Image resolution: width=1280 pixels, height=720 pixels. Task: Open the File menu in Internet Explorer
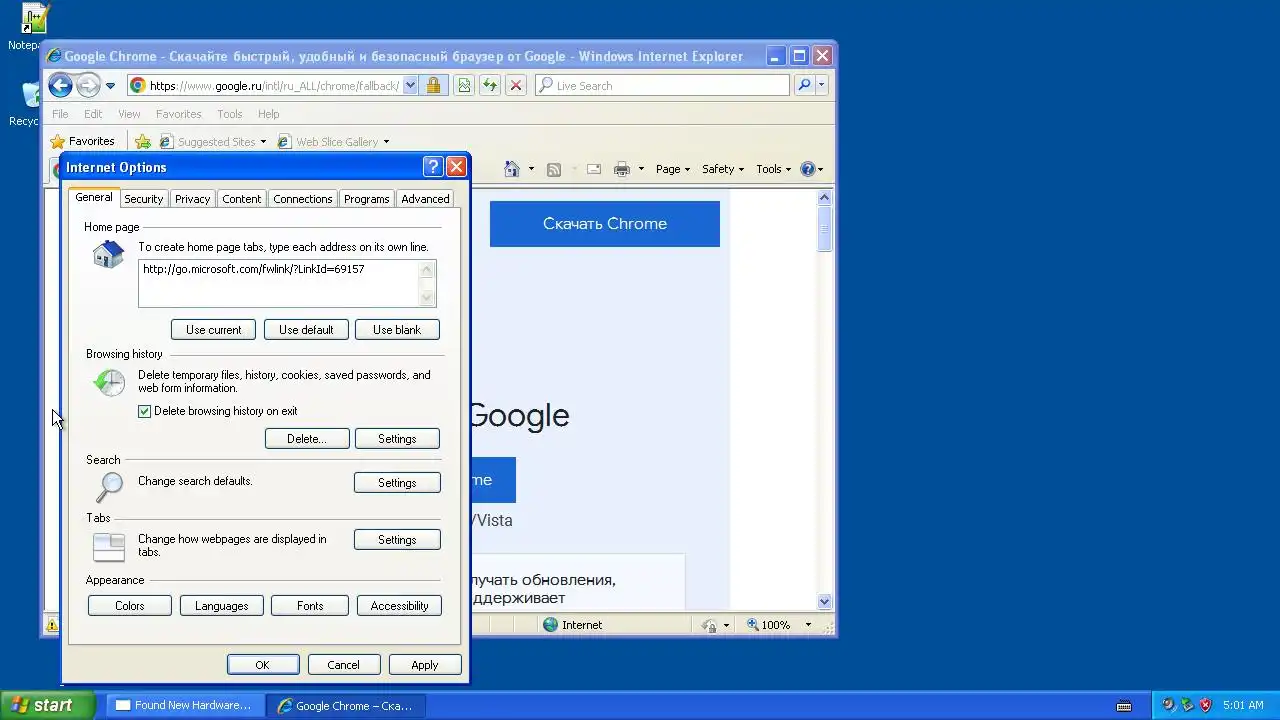pos(60,114)
